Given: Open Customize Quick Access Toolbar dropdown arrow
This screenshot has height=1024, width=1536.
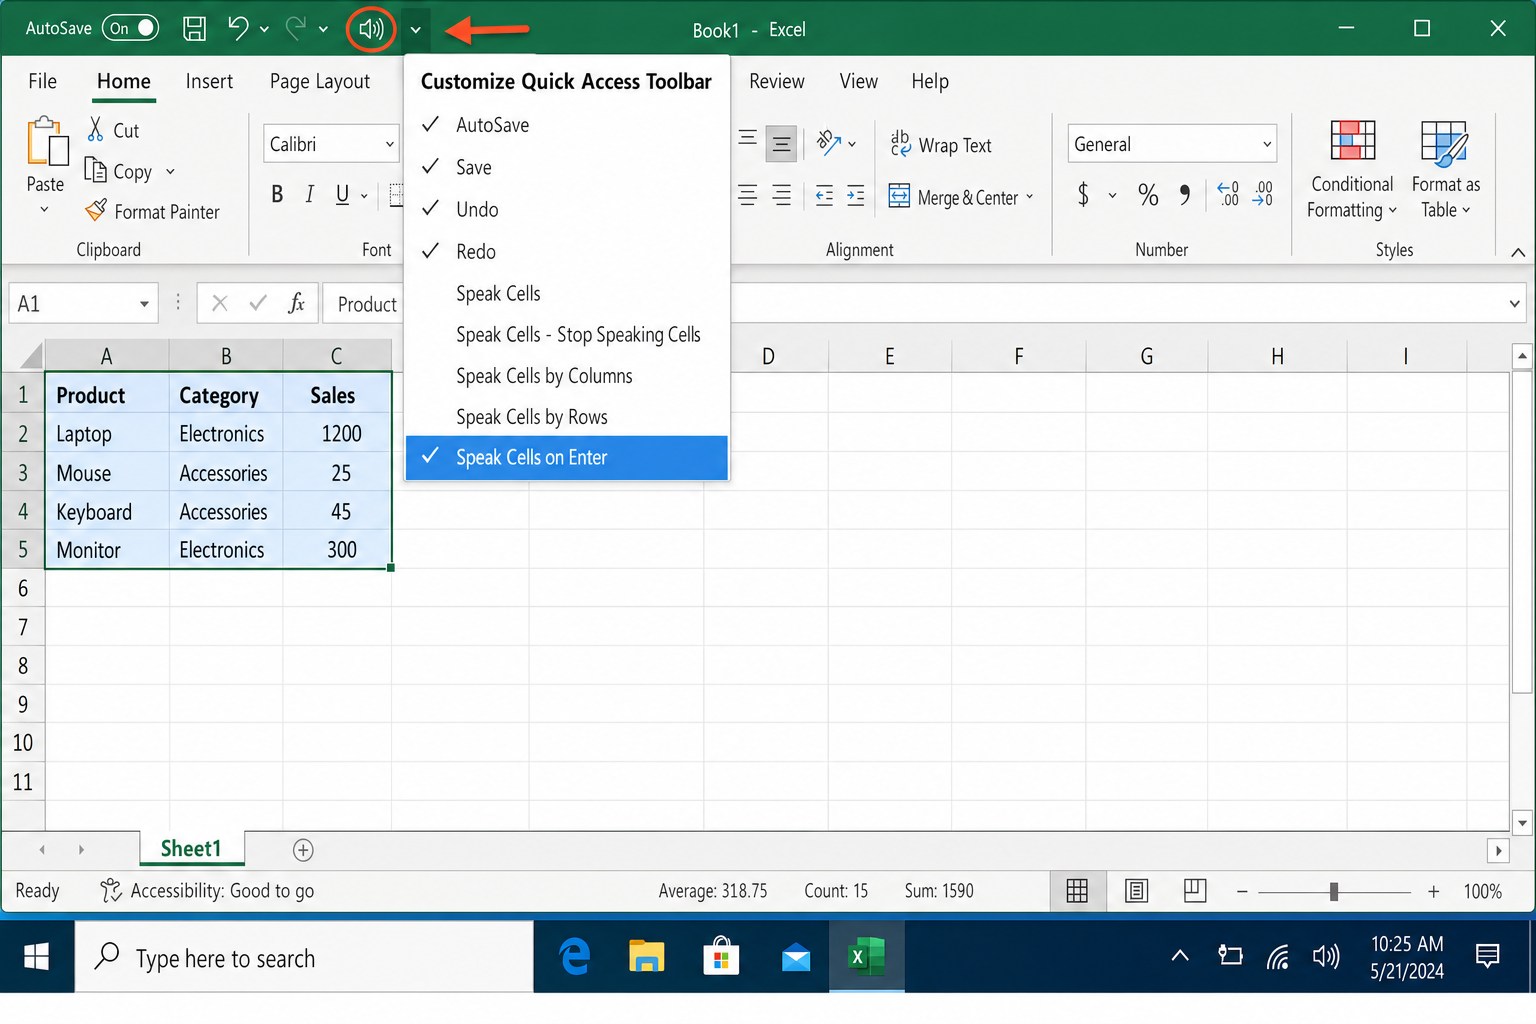Looking at the screenshot, I should 416,29.
